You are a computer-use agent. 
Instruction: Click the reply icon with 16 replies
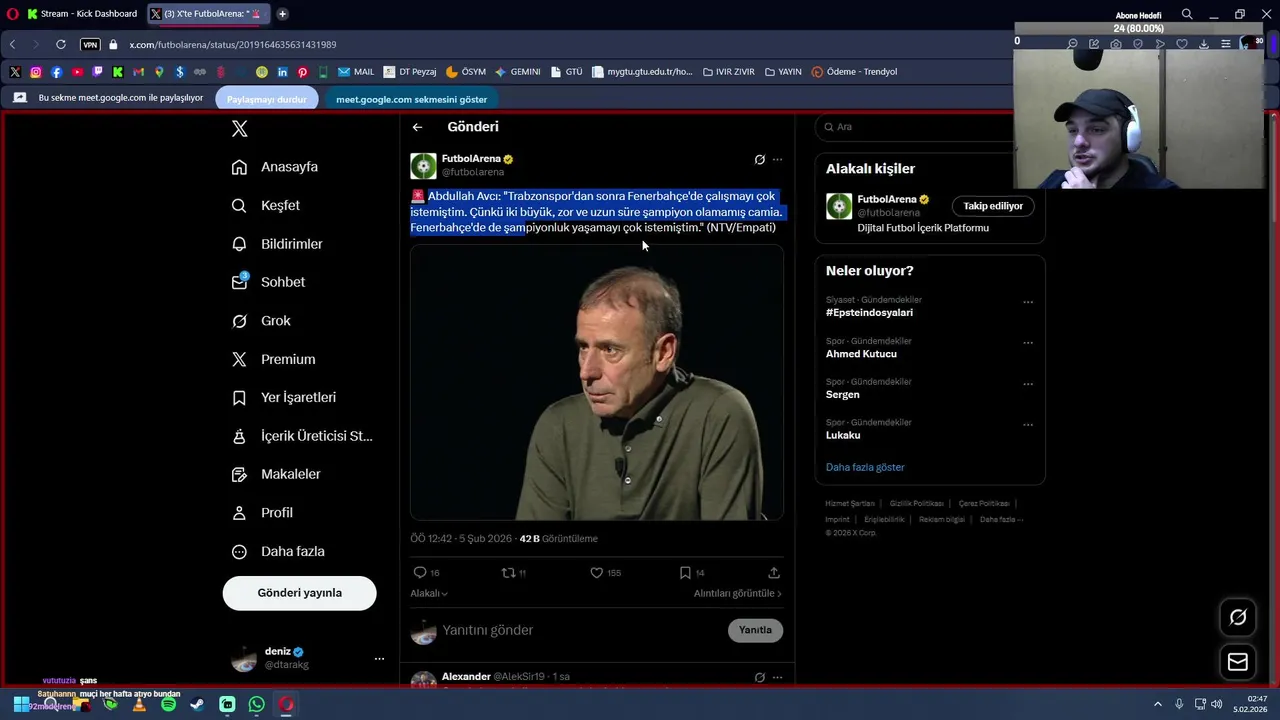click(420, 573)
